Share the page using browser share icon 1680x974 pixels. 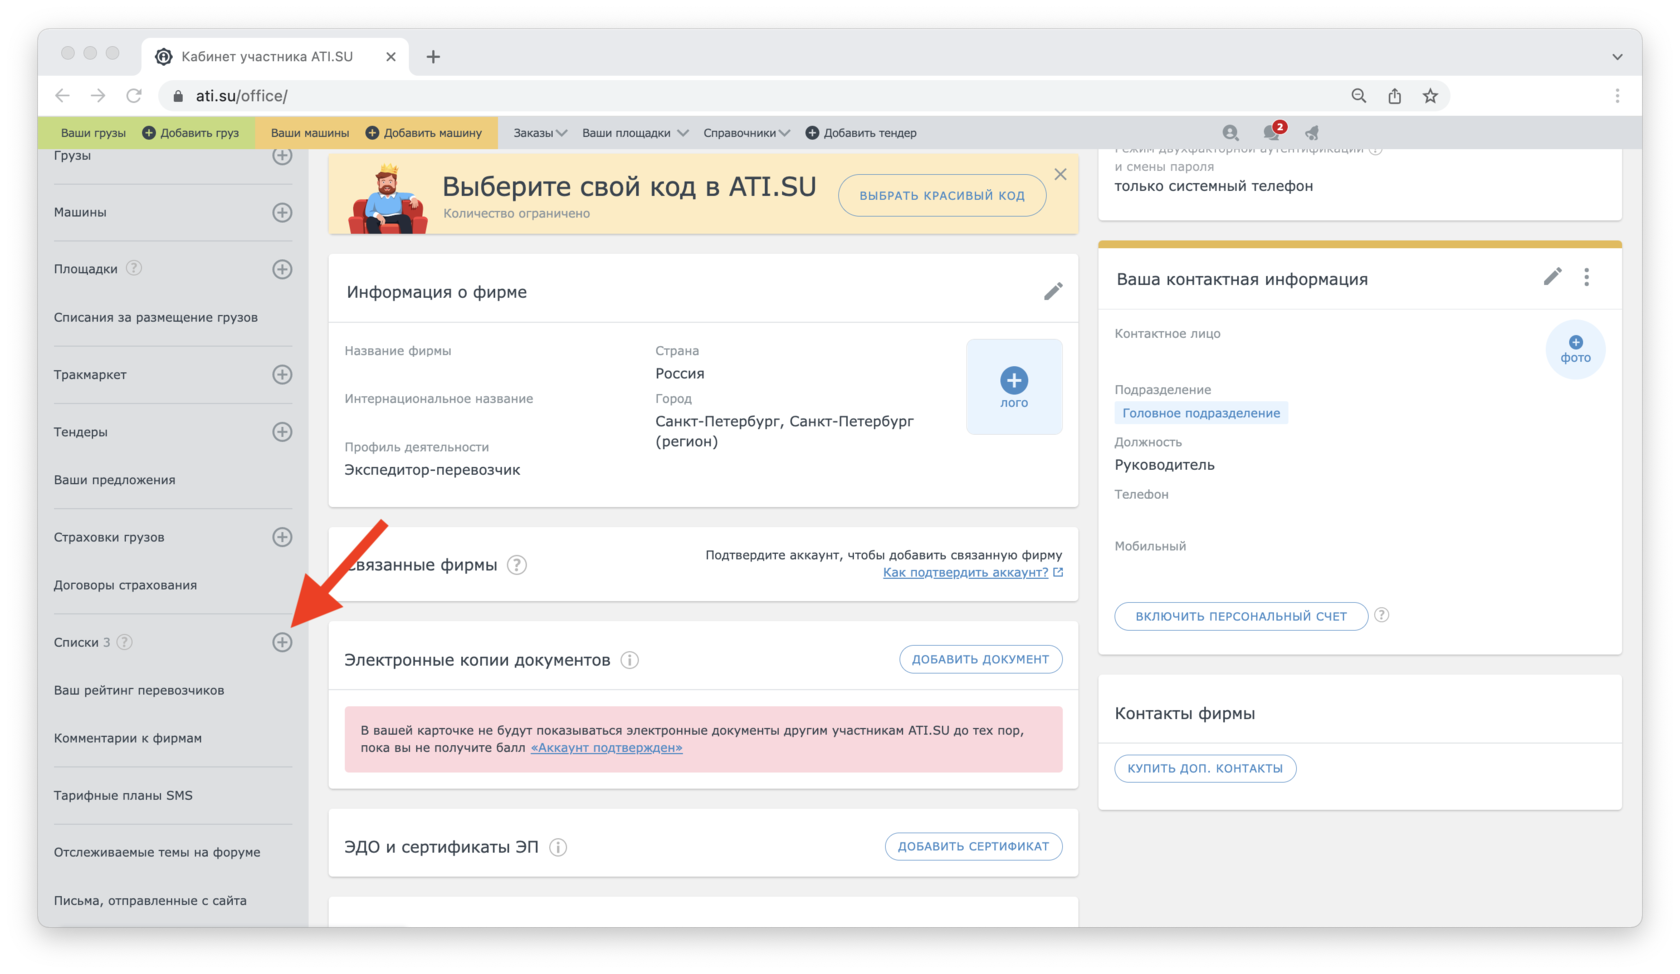point(1394,96)
